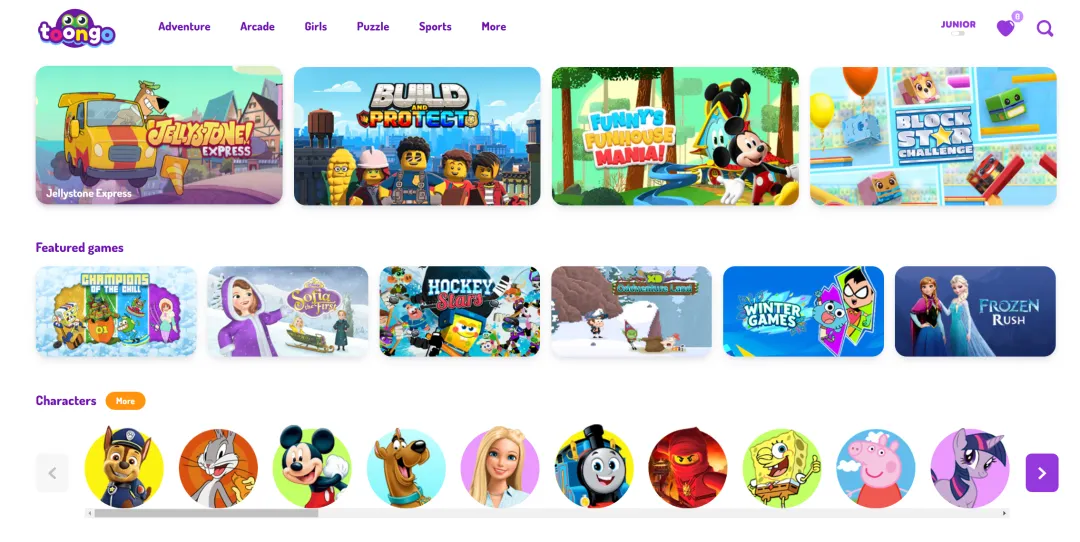
Task: Click the orange More button beside Characters
Action: click(125, 401)
